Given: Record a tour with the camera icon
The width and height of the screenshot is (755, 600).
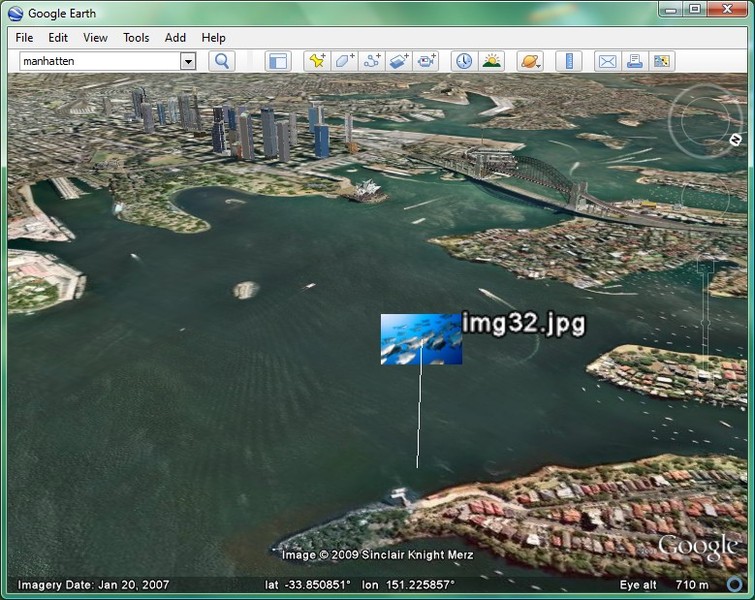Looking at the screenshot, I should pyautogui.click(x=426, y=61).
